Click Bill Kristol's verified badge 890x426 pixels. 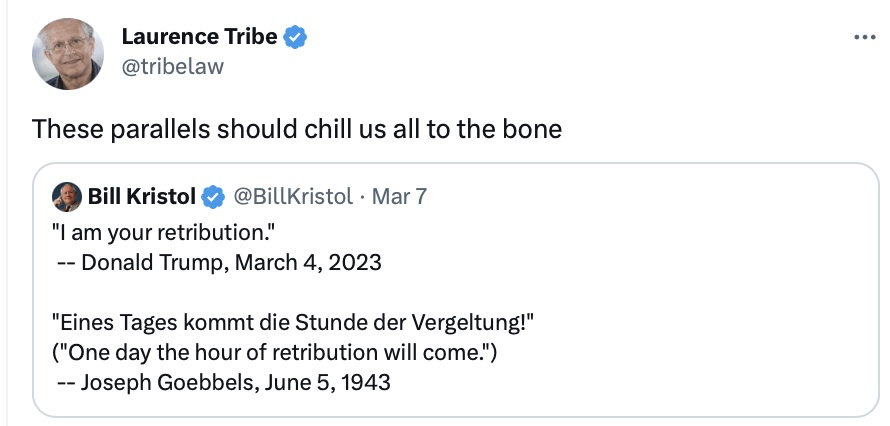(214, 196)
